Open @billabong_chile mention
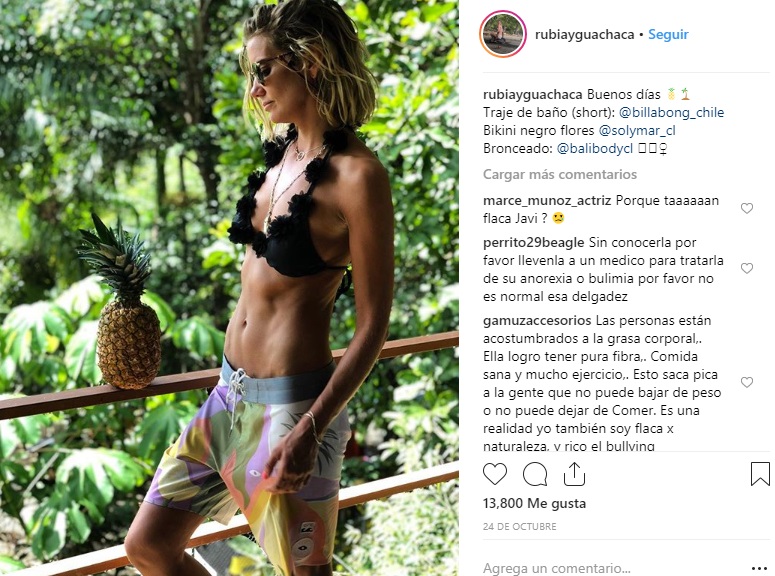 pyautogui.click(x=671, y=112)
